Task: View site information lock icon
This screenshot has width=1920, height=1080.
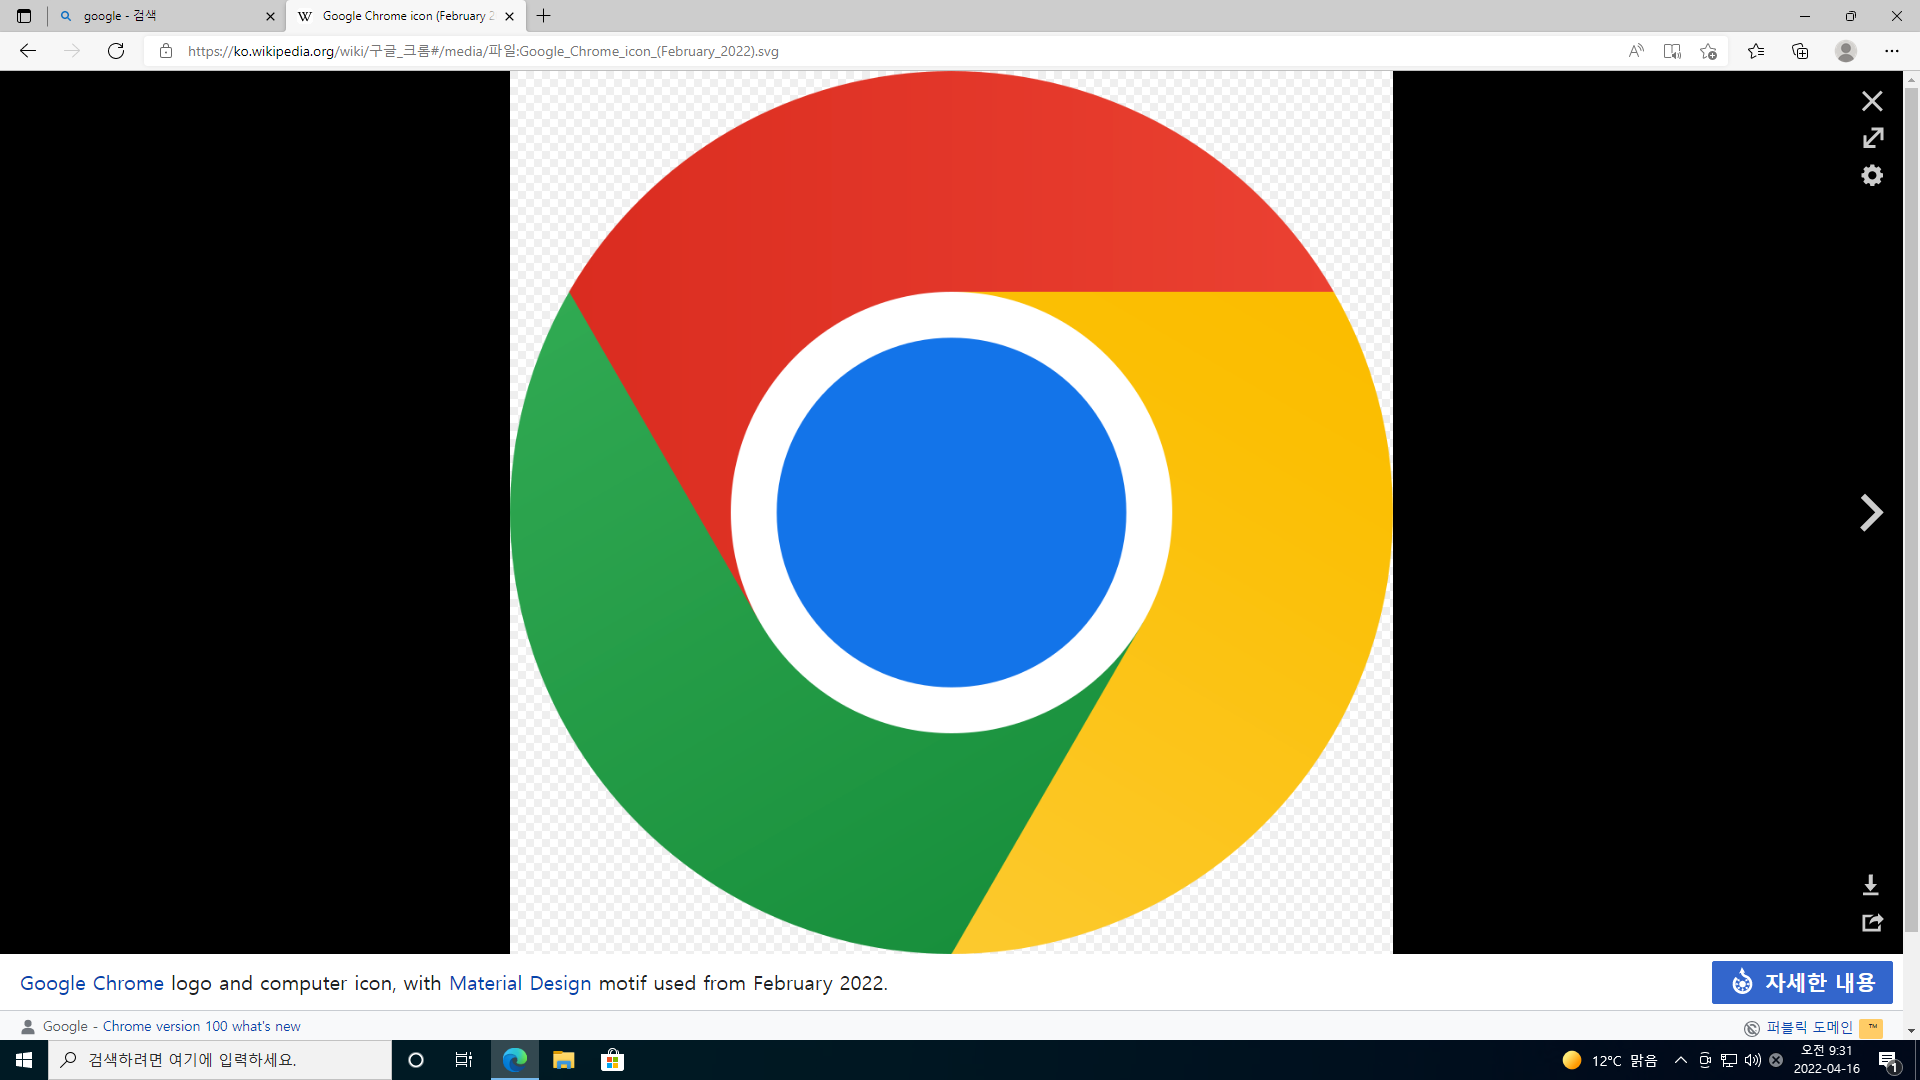Action: pyautogui.click(x=166, y=51)
